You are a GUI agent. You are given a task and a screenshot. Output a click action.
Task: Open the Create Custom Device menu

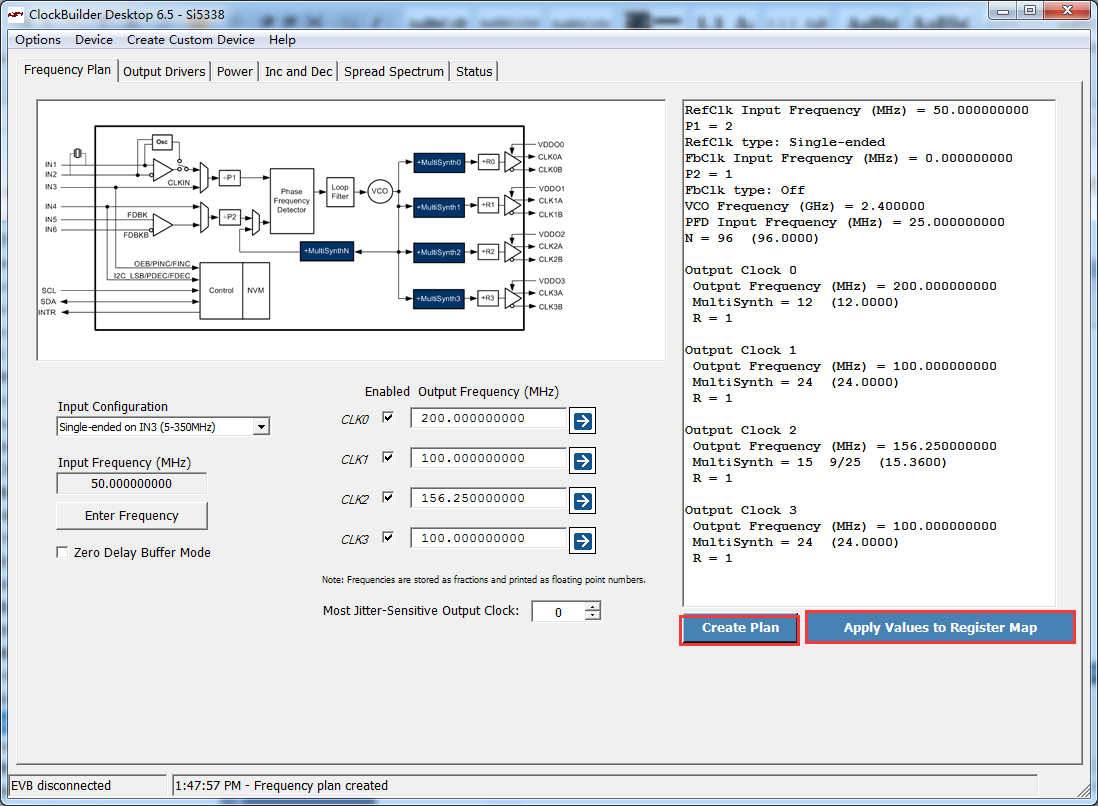(x=190, y=40)
